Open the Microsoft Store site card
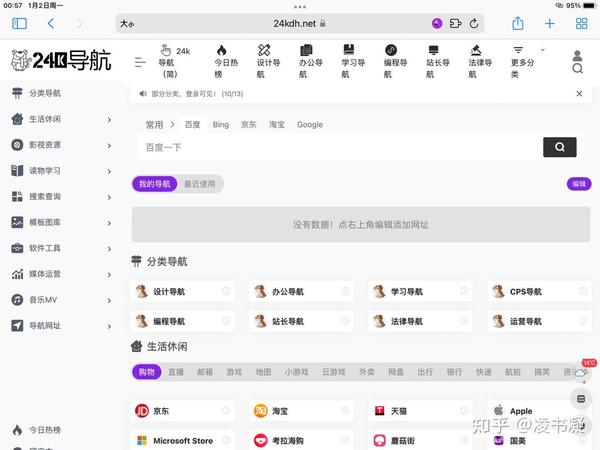The height and width of the screenshot is (450, 600). click(x=183, y=440)
